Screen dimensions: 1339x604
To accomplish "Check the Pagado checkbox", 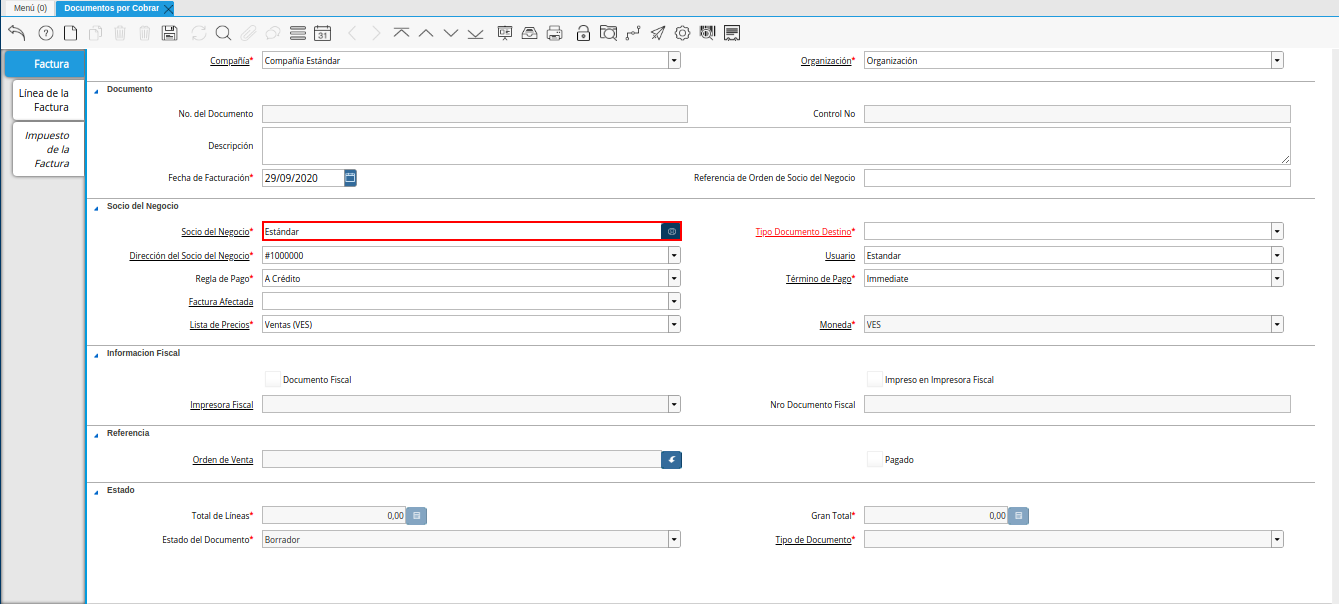I will coord(874,459).
